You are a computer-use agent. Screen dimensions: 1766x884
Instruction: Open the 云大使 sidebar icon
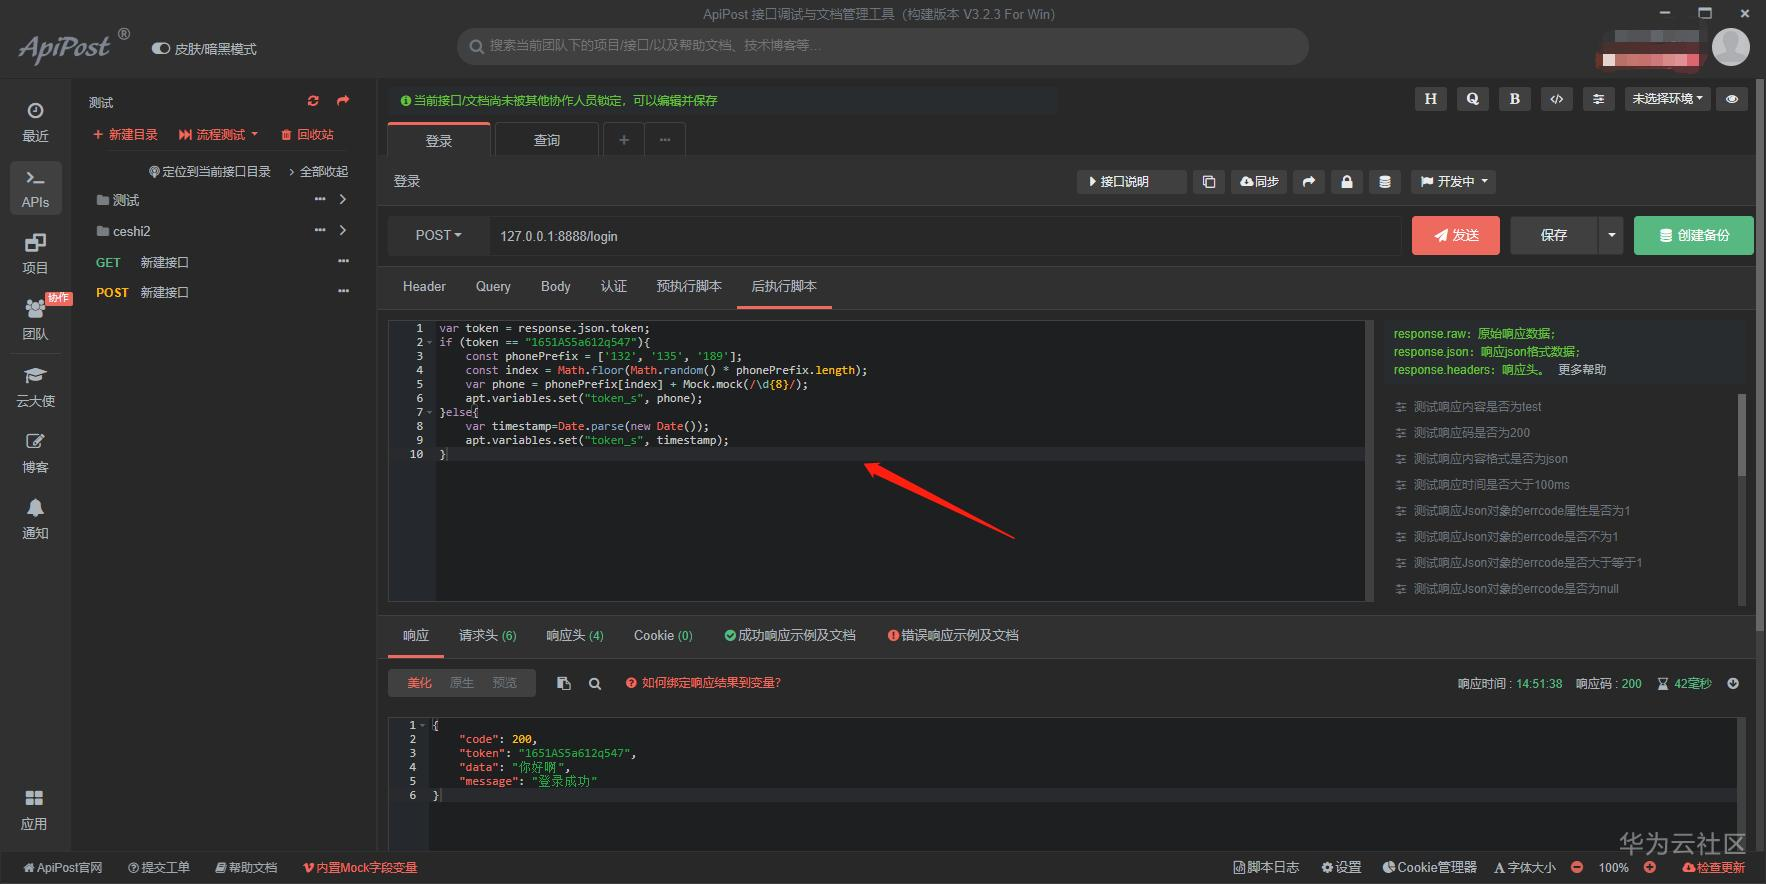(x=35, y=387)
